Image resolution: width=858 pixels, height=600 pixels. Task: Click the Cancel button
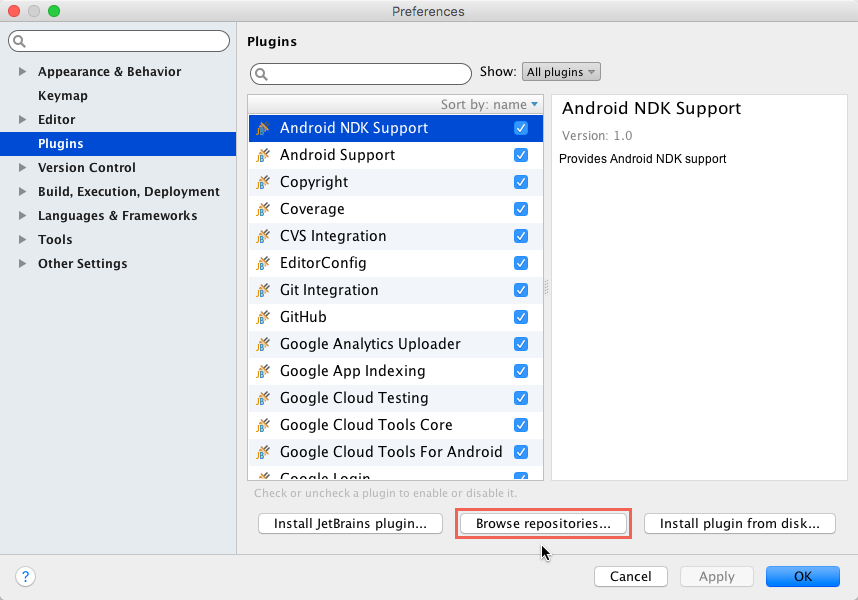tap(630, 576)
